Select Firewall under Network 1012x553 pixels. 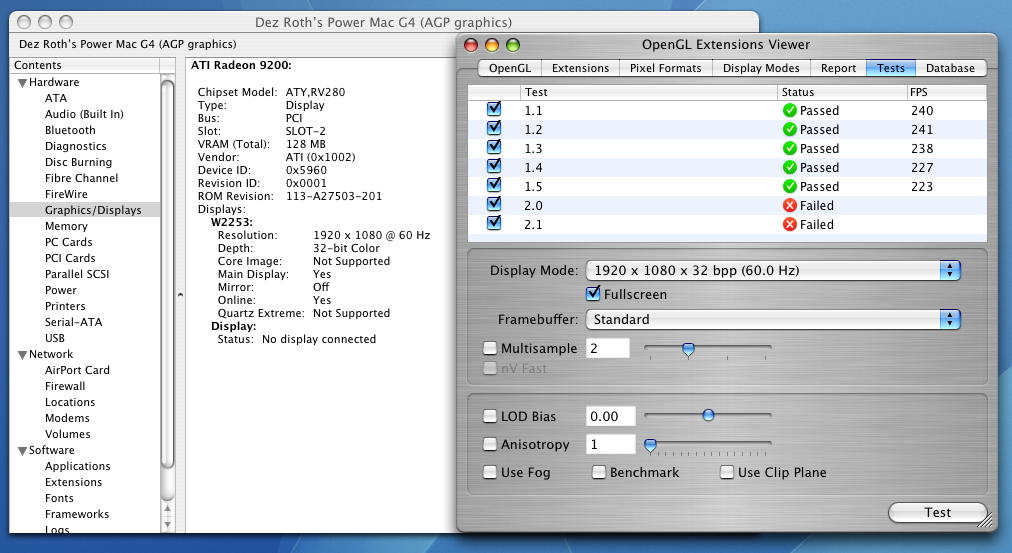pyautogui.click(x=65, y=387)
